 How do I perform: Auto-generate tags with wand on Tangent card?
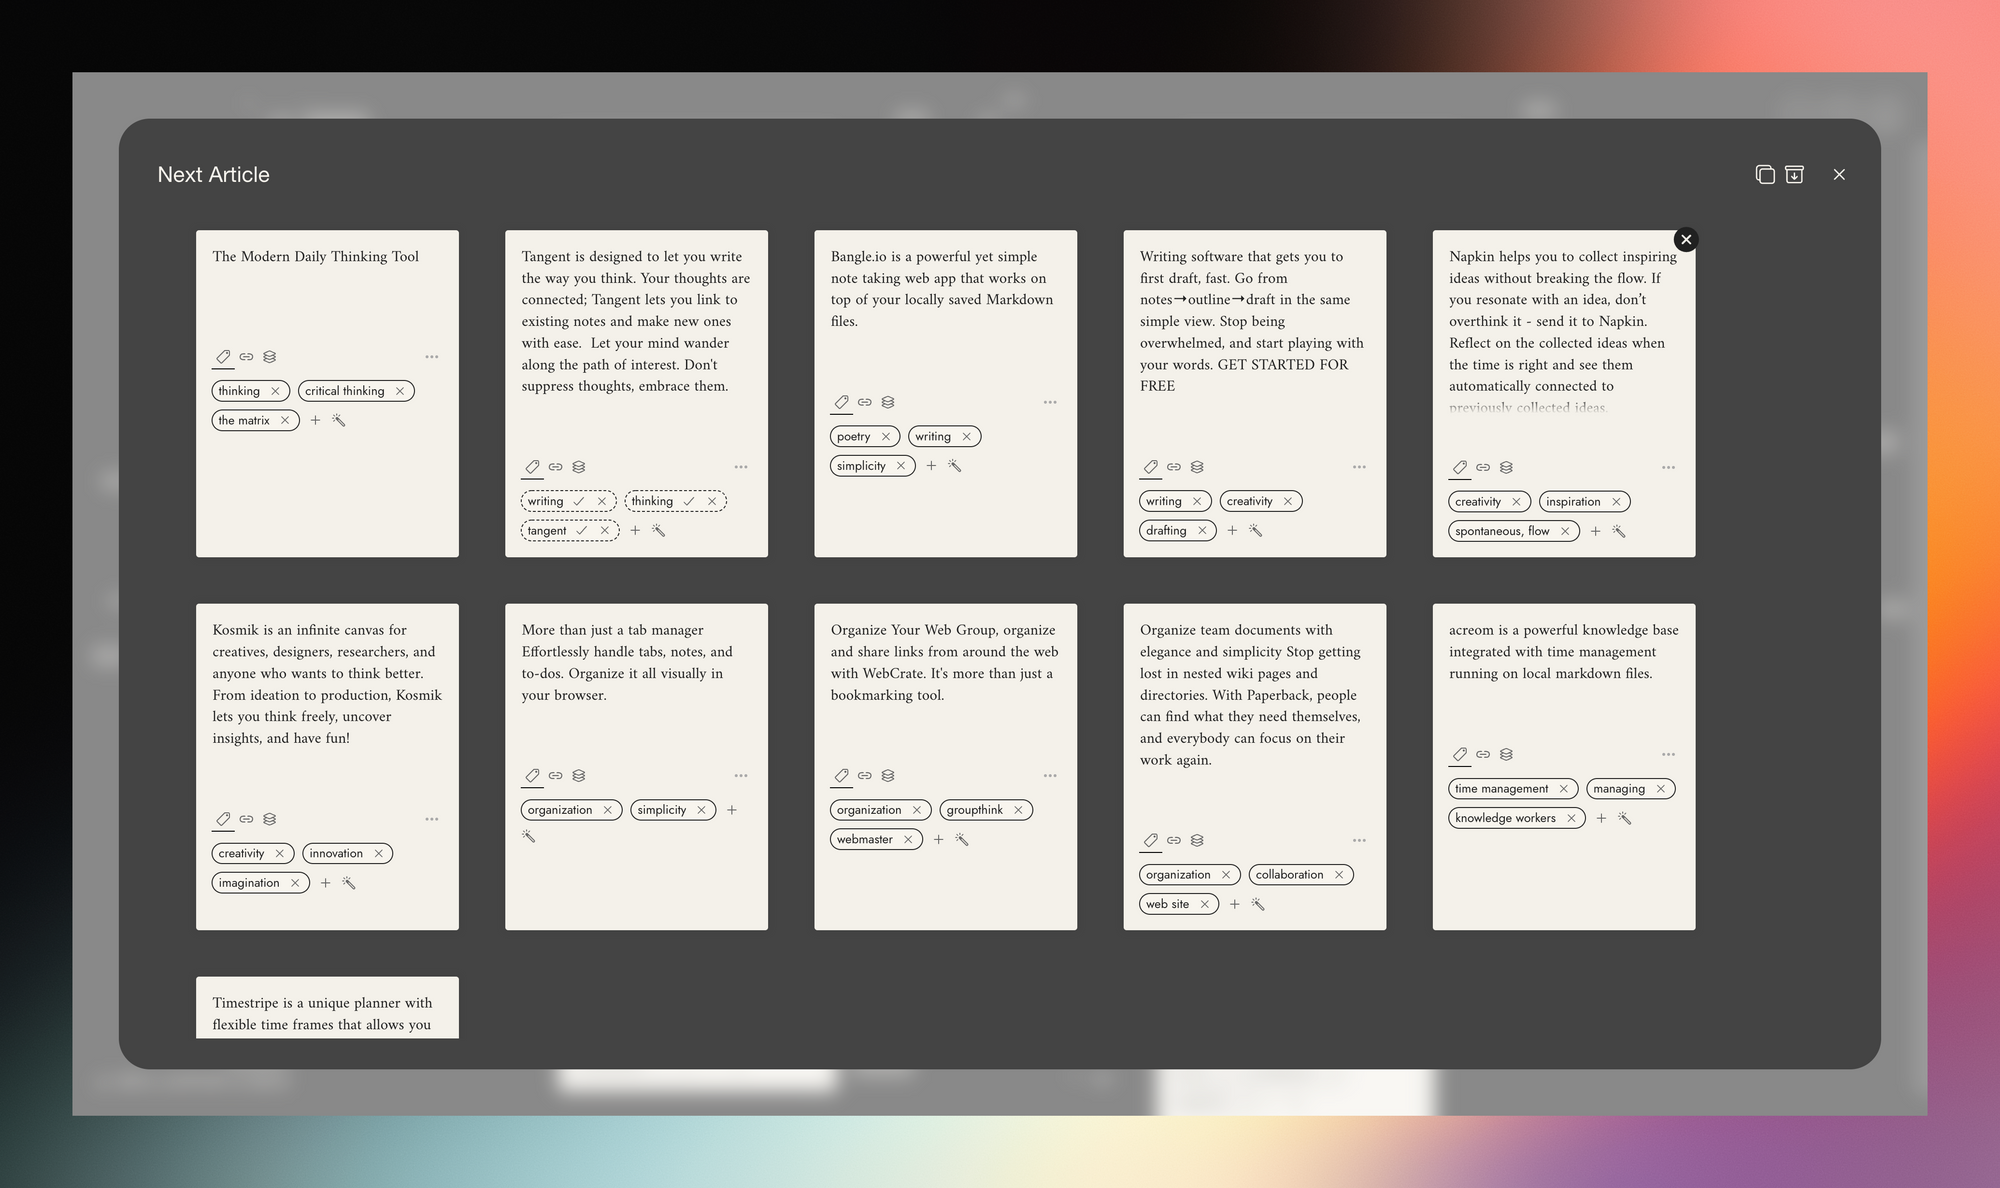tap(658, 531)
